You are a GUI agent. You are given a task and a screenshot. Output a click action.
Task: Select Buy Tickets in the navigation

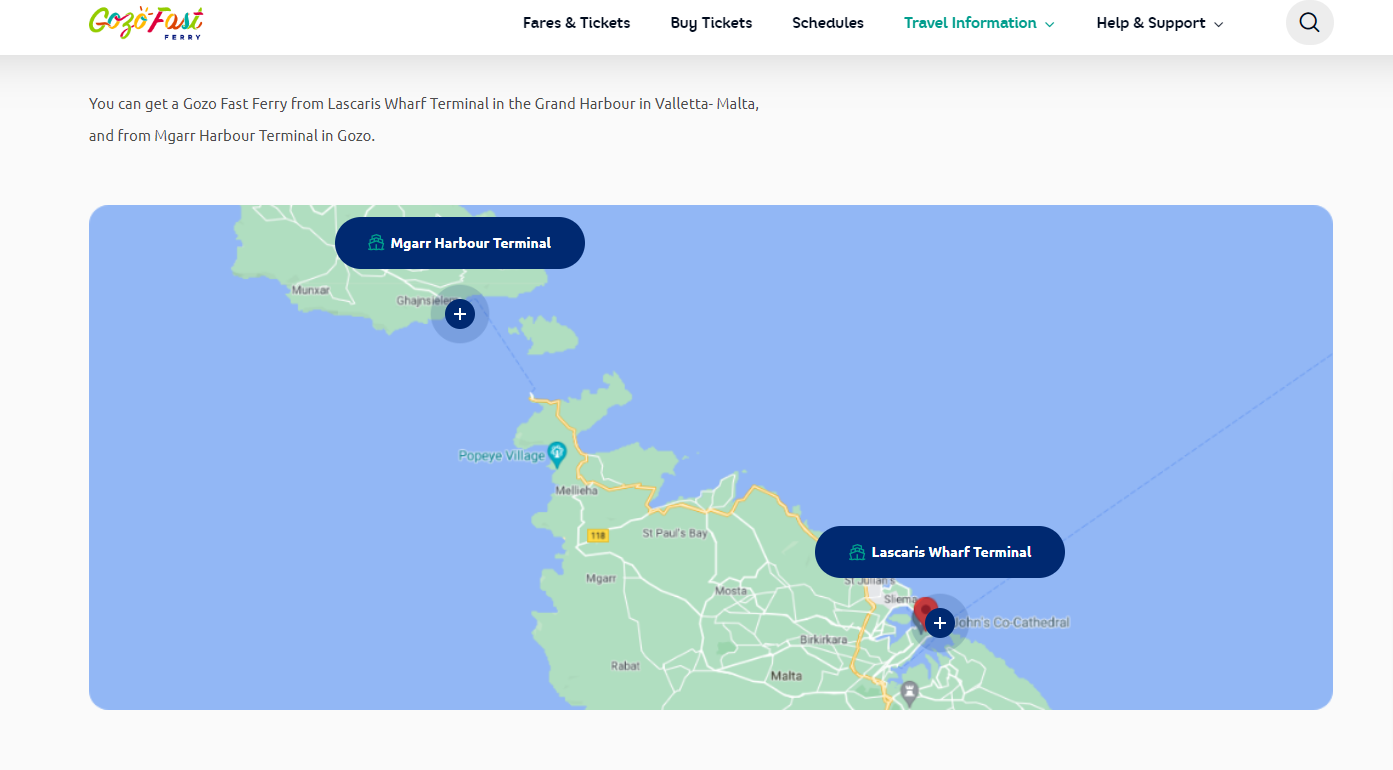[711, 23]
